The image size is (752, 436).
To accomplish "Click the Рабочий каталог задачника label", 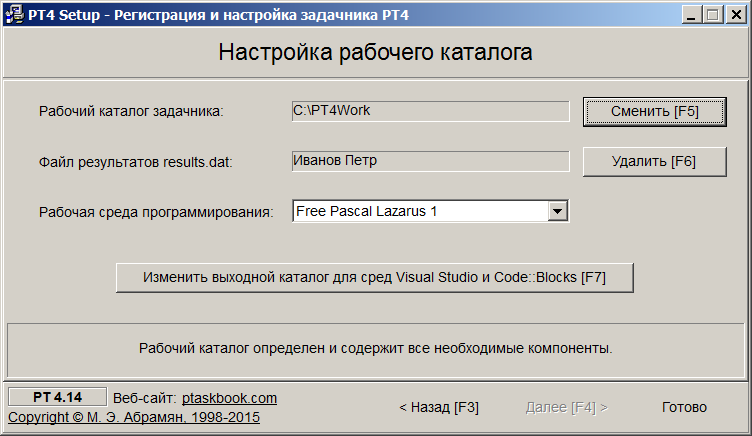I will pos(131,111).
